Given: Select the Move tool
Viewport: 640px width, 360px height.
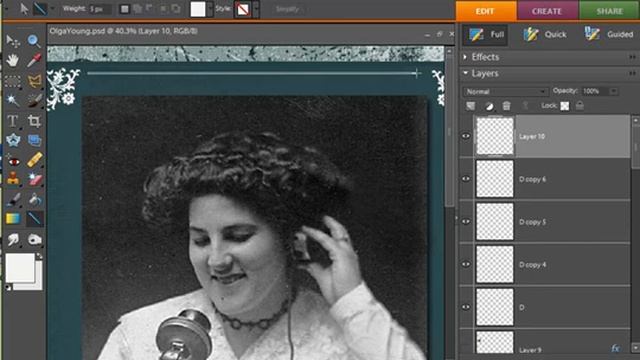Looking at the screenshot, I should 13,41.
